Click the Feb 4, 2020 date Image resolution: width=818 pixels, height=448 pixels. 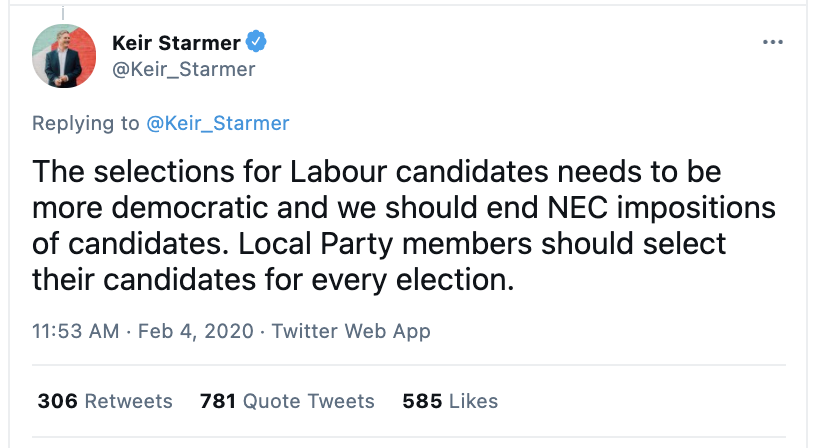tap(195, 331)
